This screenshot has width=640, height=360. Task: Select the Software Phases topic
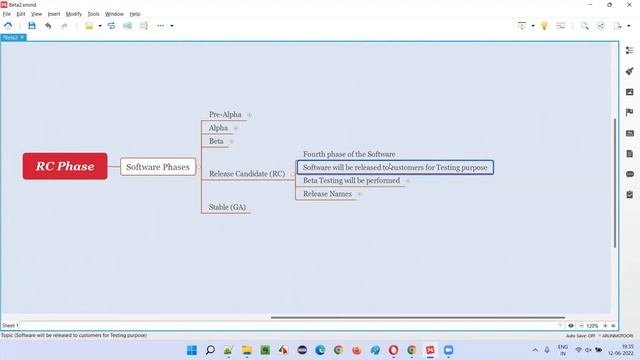158,167
